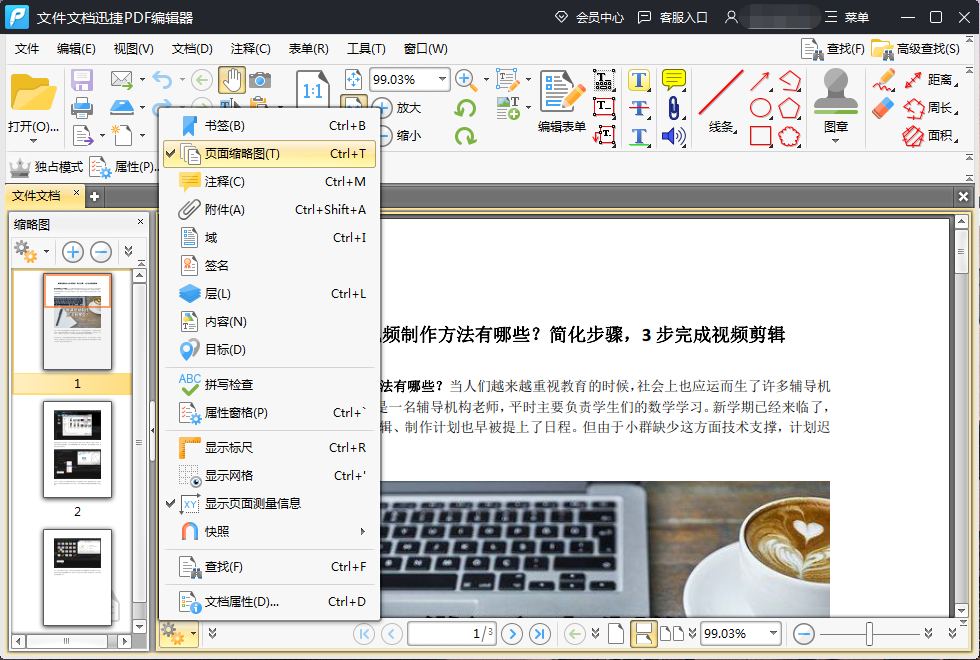This screenshot has width=980, height=660.
Task: Select the Hand tool
Action: [231, 80]
